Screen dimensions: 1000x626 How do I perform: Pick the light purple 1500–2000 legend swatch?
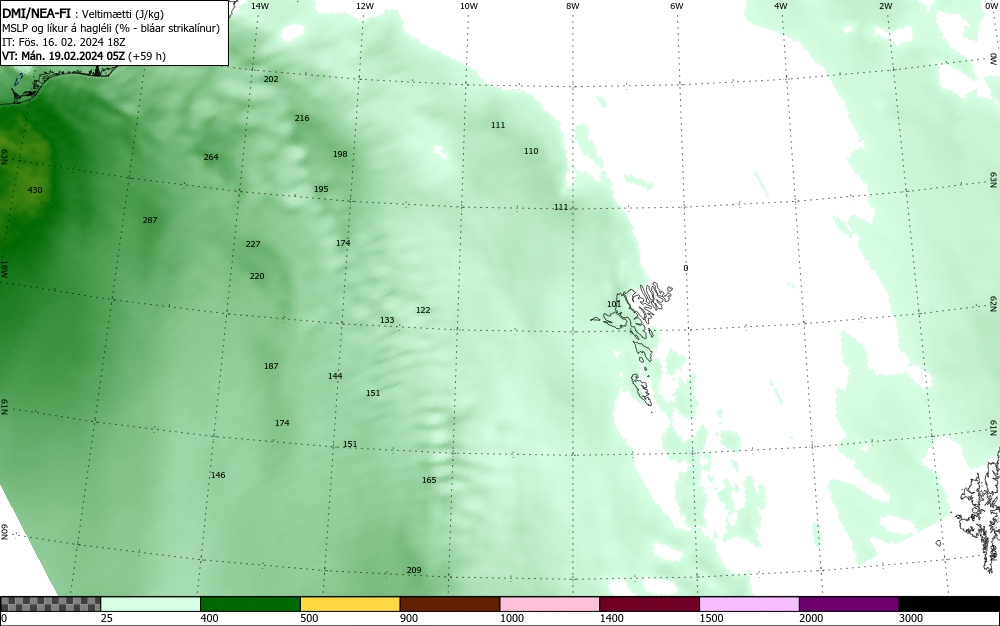pos(749,604)
